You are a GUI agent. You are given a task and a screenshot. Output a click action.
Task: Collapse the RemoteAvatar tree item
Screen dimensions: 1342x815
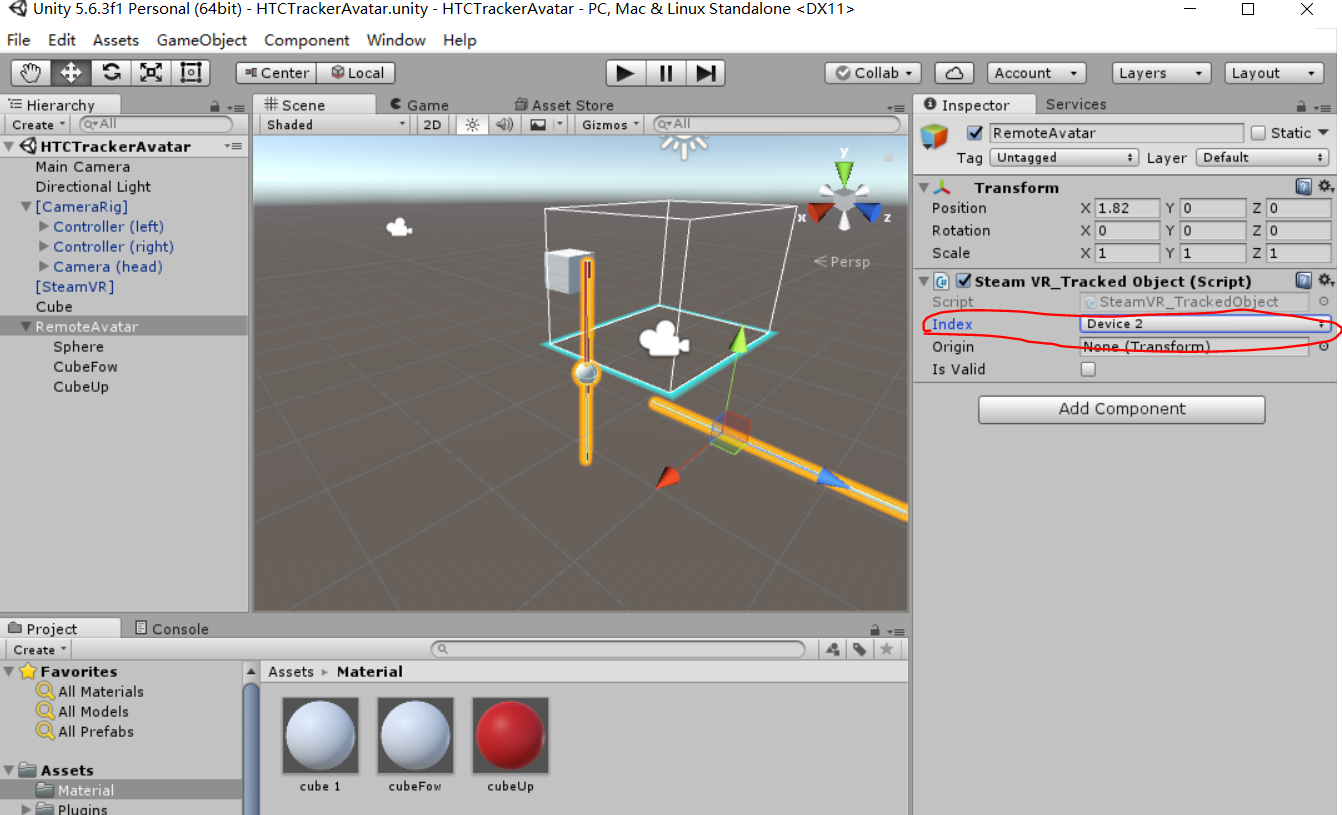tap(27, 327)
